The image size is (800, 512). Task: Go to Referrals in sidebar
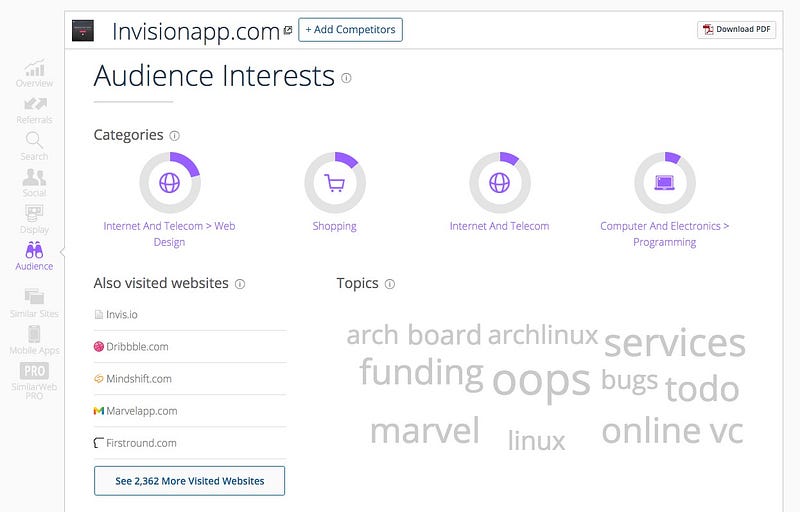(34, 111)
